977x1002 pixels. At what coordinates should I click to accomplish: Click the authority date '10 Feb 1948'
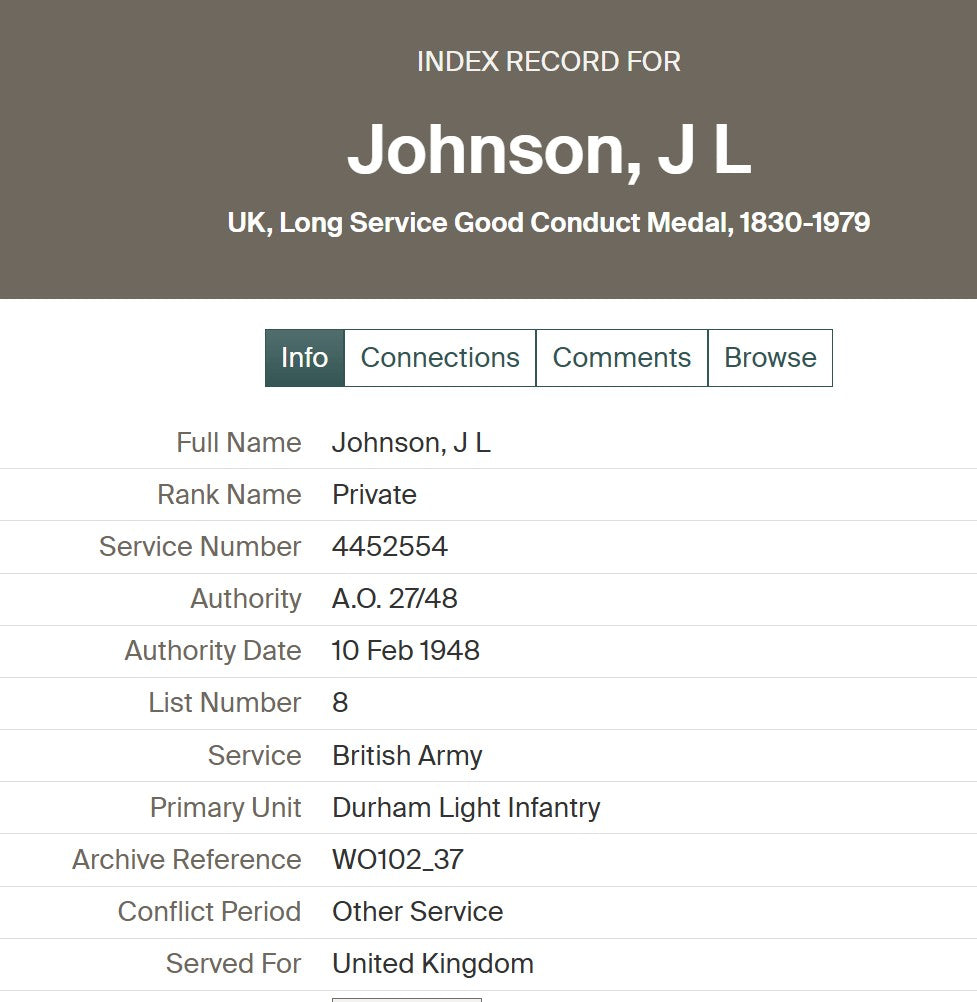click(x=406, y=651)
